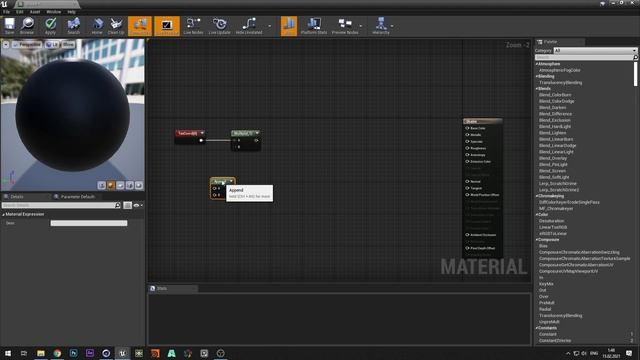Click the Desc text field

click(x=89, y=223)
